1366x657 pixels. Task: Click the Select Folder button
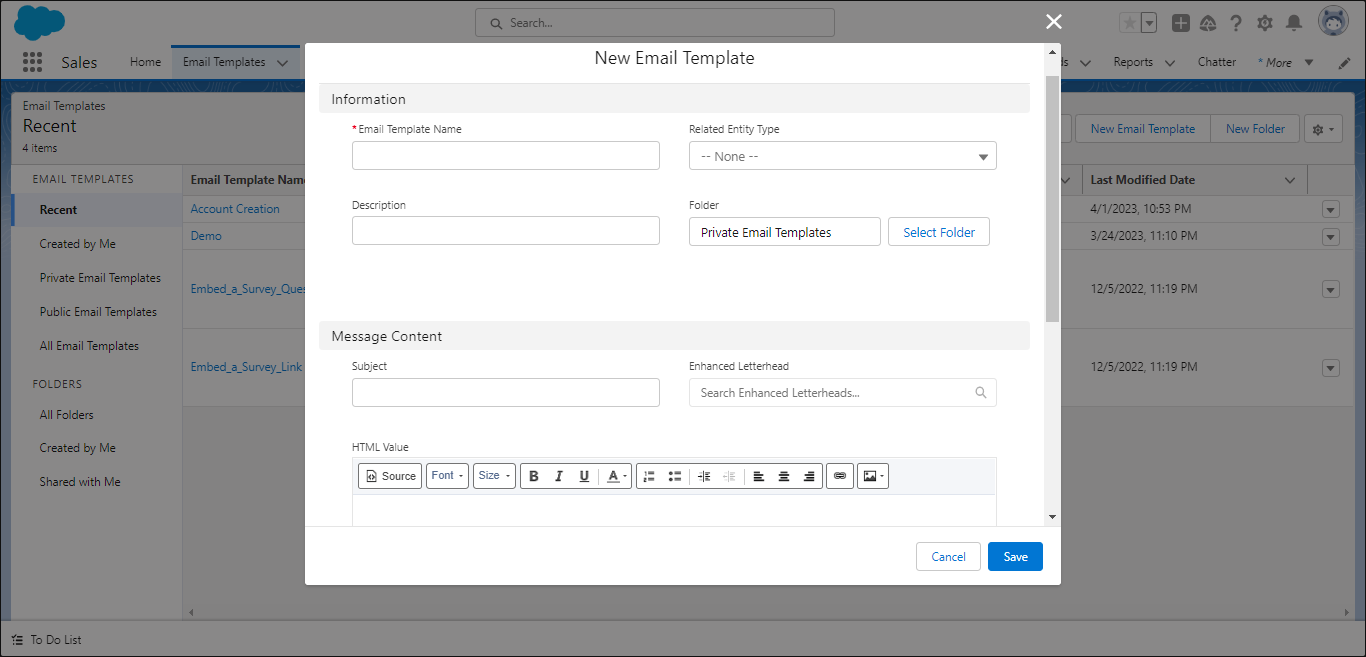938,231
